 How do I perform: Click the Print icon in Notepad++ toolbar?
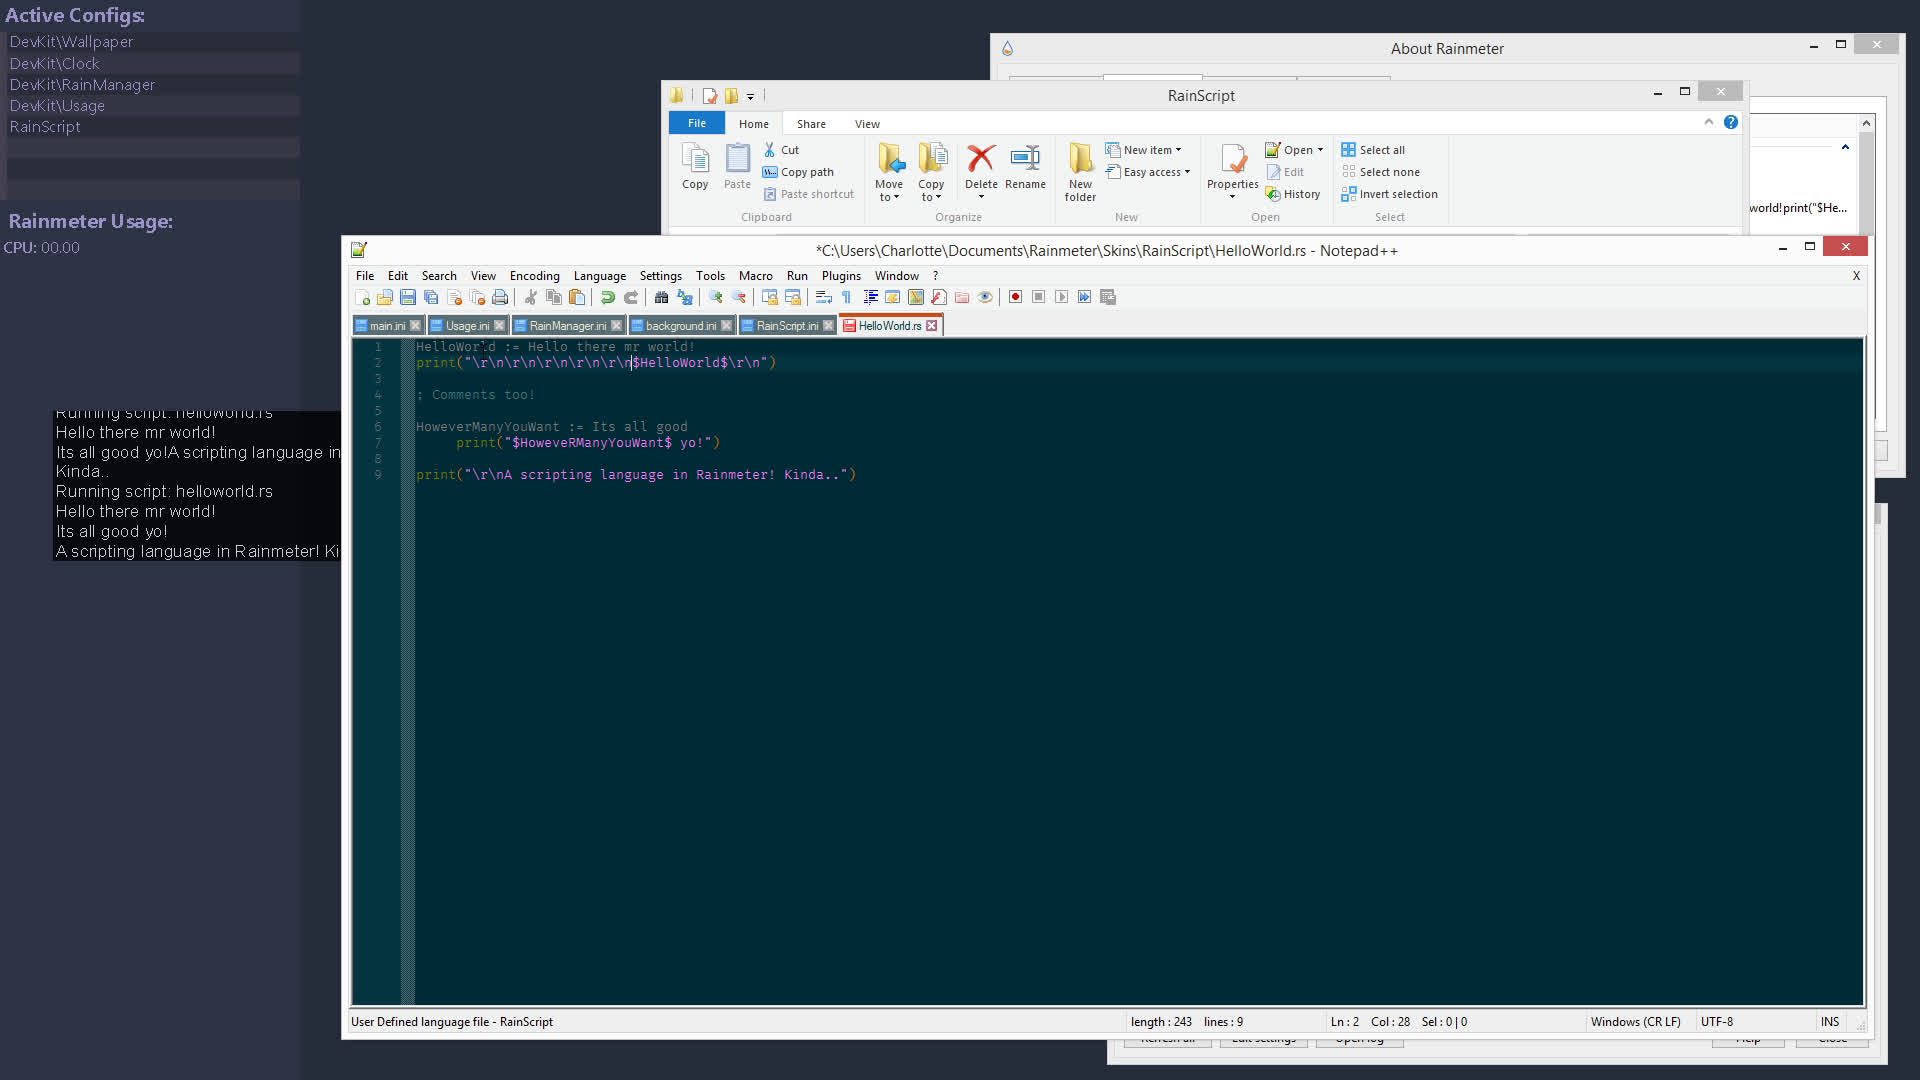(x=500, y=297)
